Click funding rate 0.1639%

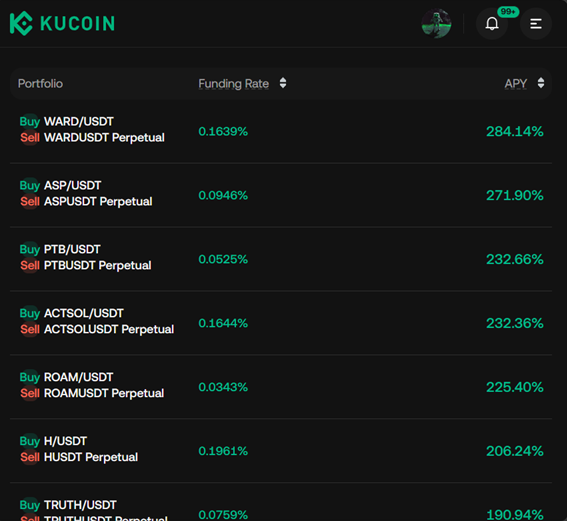pyautogui.click(x=223, y=131)
